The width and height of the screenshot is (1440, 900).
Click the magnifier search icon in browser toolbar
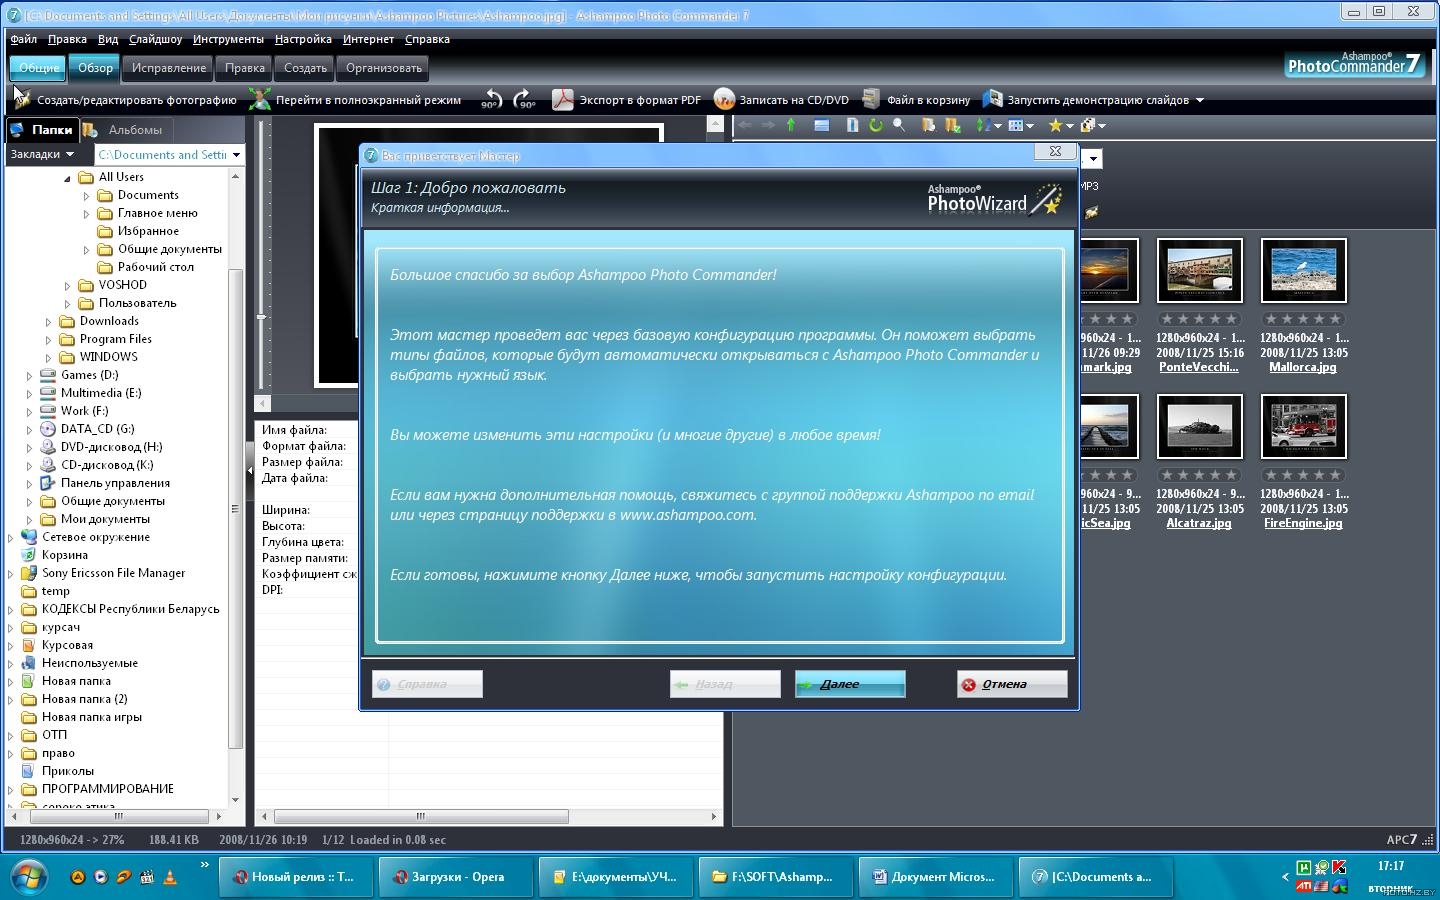[899, 125]
